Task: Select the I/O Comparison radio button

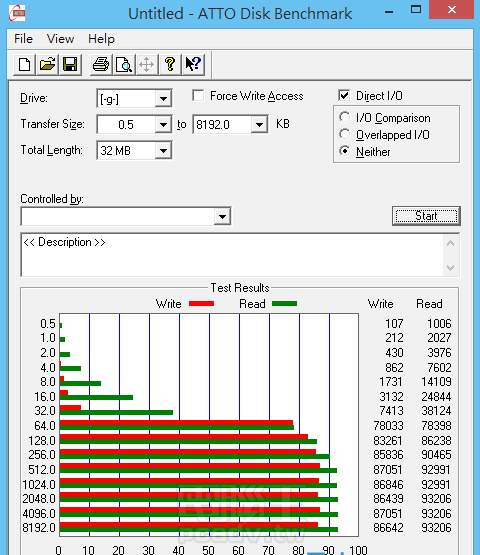Action: (344, 117)
